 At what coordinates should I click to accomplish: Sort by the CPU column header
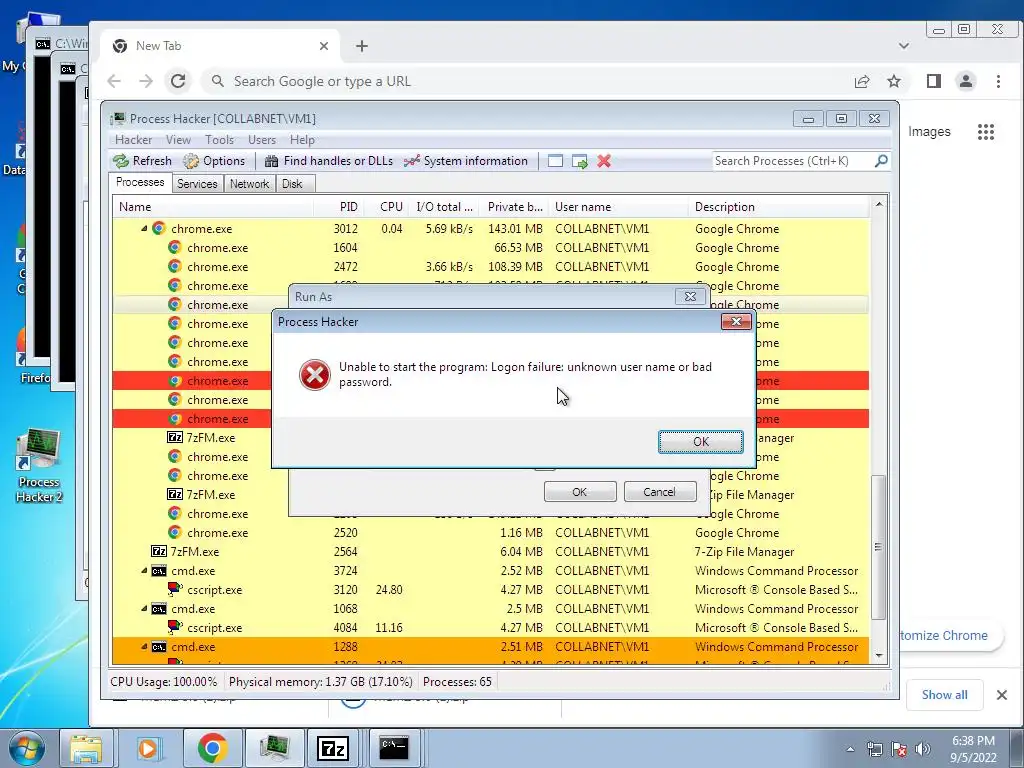386,207
